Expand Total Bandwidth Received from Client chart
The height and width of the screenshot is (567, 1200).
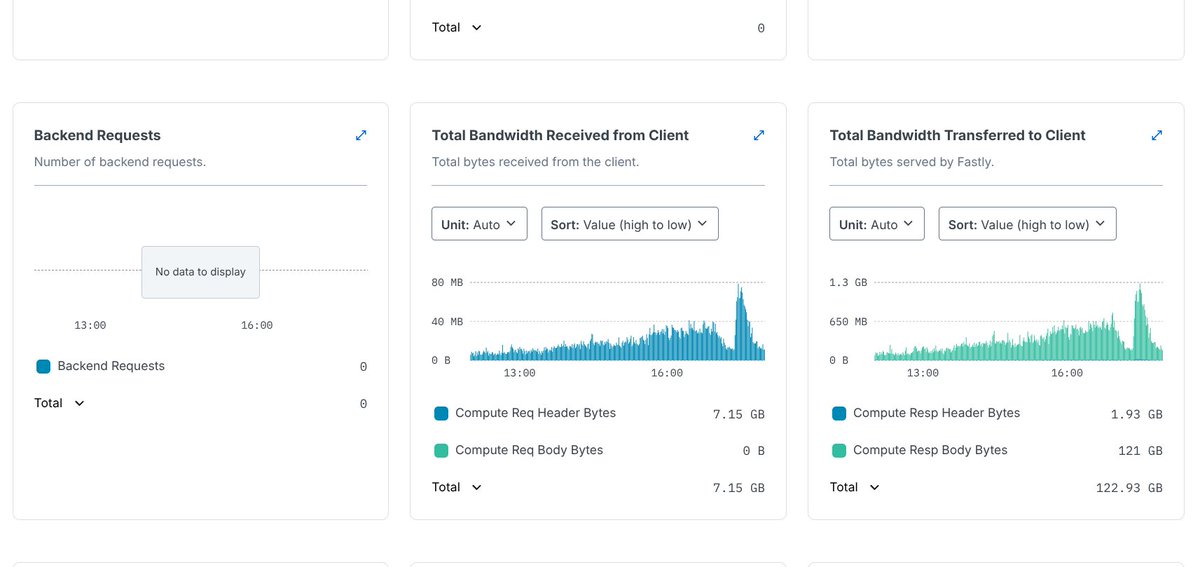[759, 135]
